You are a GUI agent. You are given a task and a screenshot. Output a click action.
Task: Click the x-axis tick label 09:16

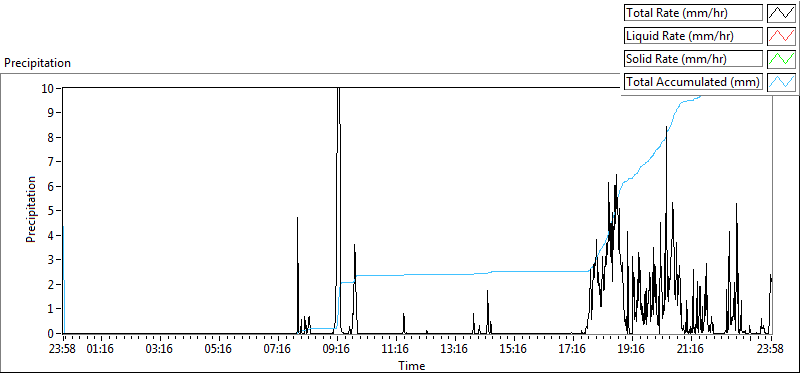pyautogui.click(x=337, y=350)
